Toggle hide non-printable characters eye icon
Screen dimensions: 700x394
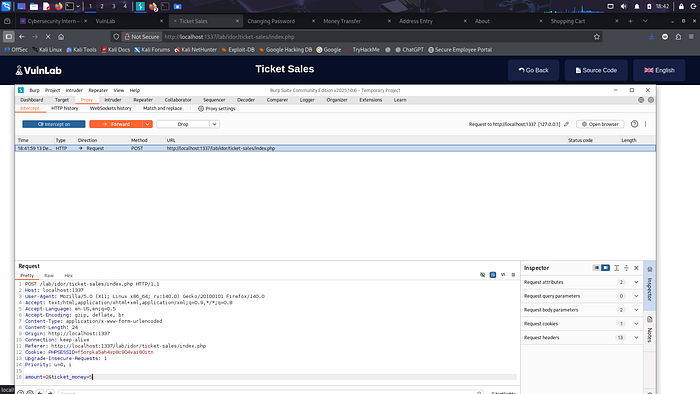[483, 275]
